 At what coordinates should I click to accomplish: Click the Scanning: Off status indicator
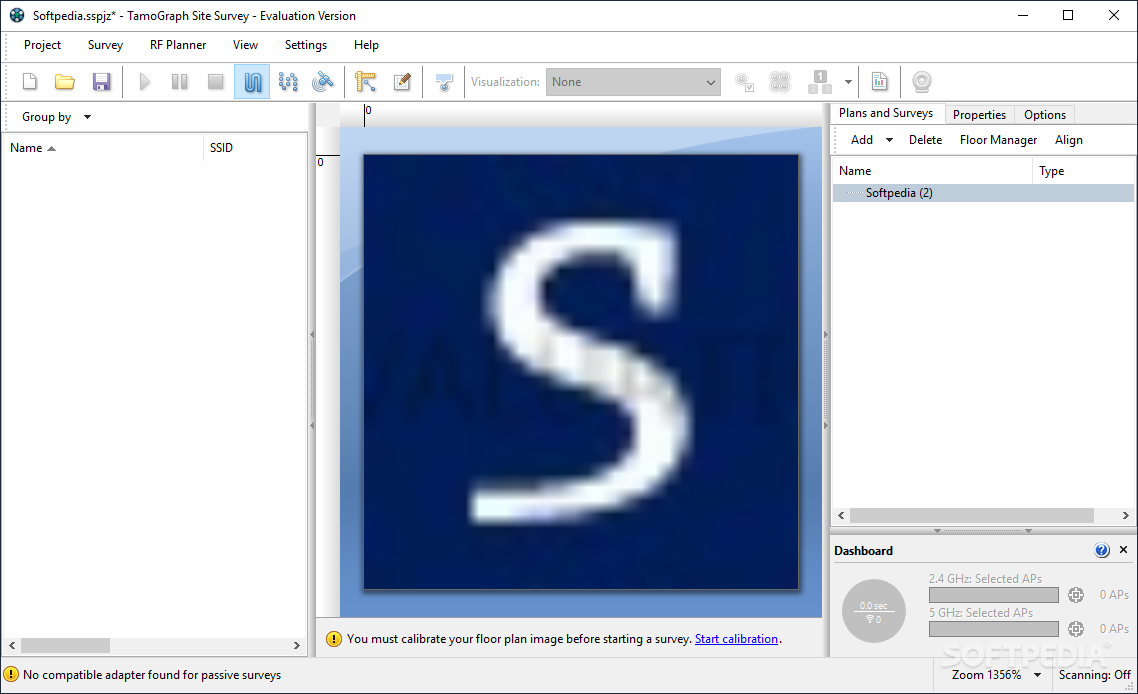point(1094,675)
